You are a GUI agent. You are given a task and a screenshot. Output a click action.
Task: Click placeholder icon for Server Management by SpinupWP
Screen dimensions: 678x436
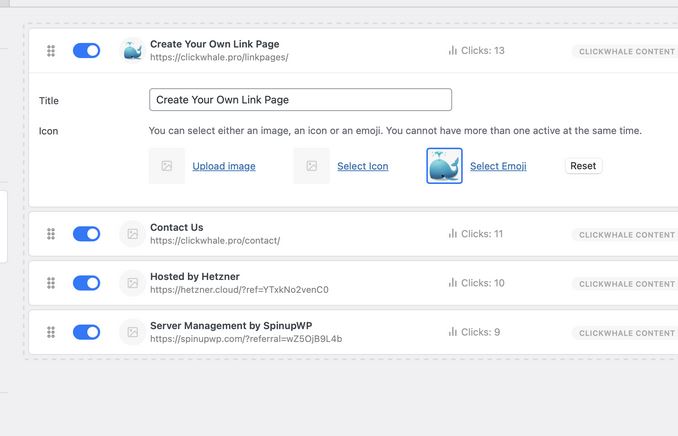point(132,332)
